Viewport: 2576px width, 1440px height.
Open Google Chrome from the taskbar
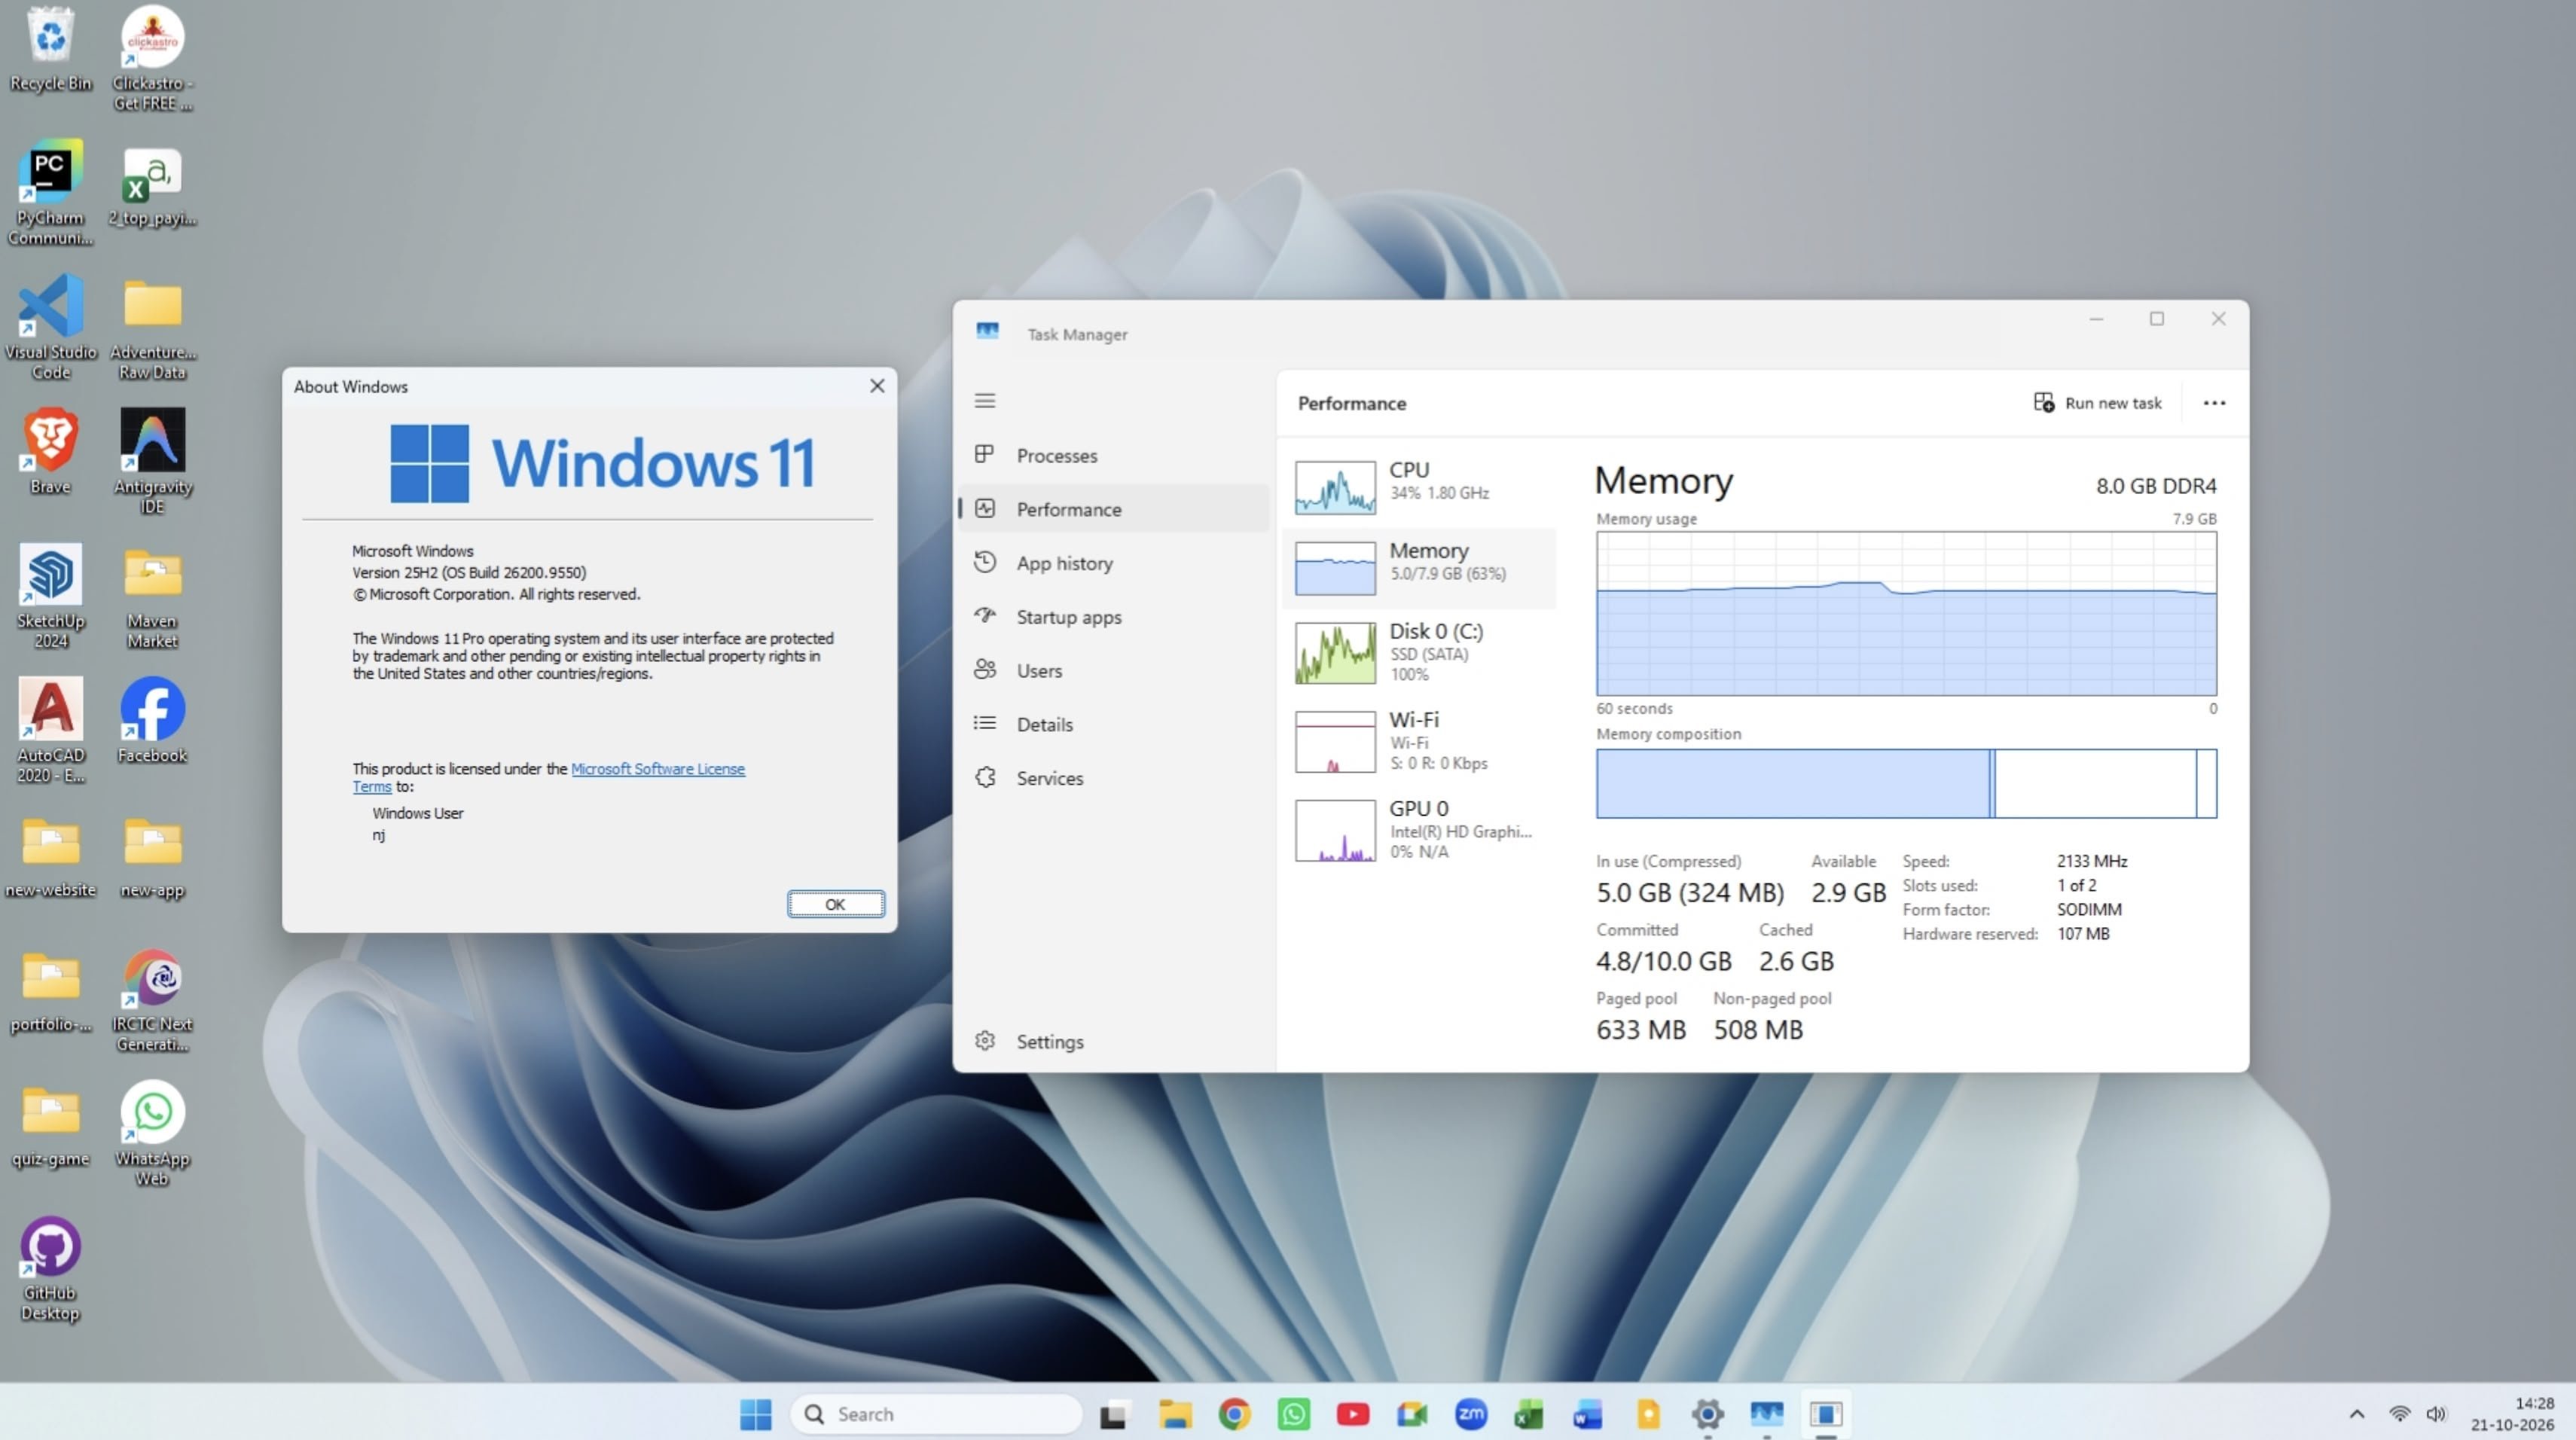point(1234,1414)
